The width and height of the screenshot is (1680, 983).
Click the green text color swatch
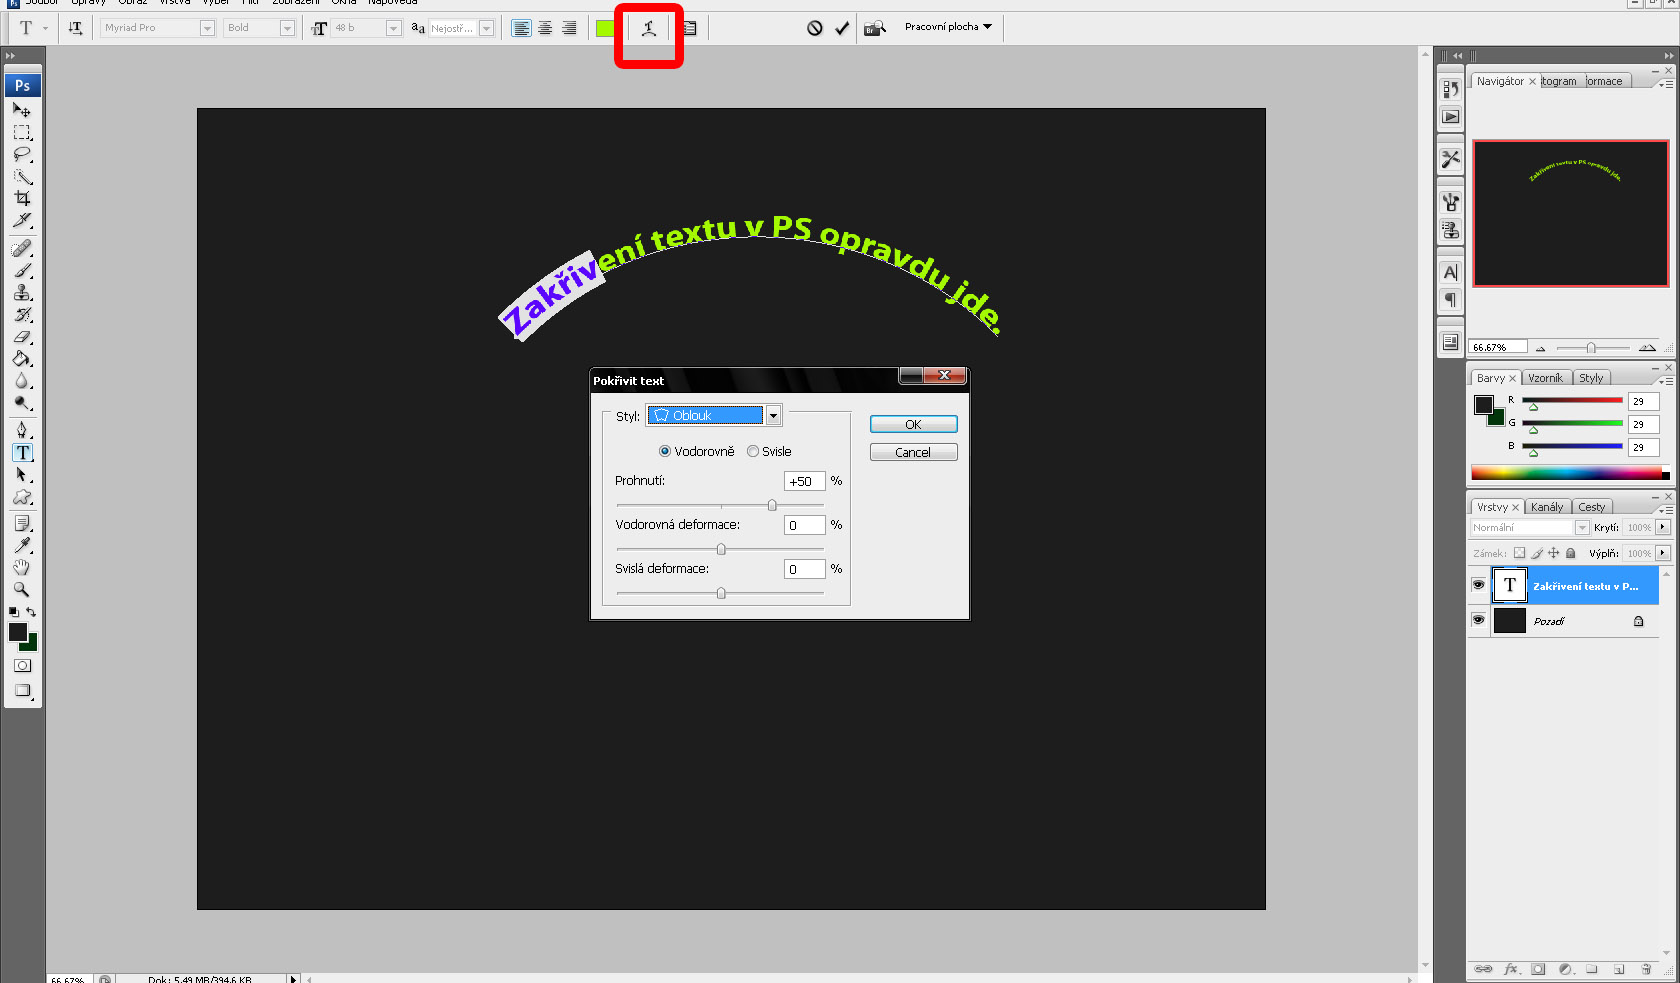(x=605, y=28)
